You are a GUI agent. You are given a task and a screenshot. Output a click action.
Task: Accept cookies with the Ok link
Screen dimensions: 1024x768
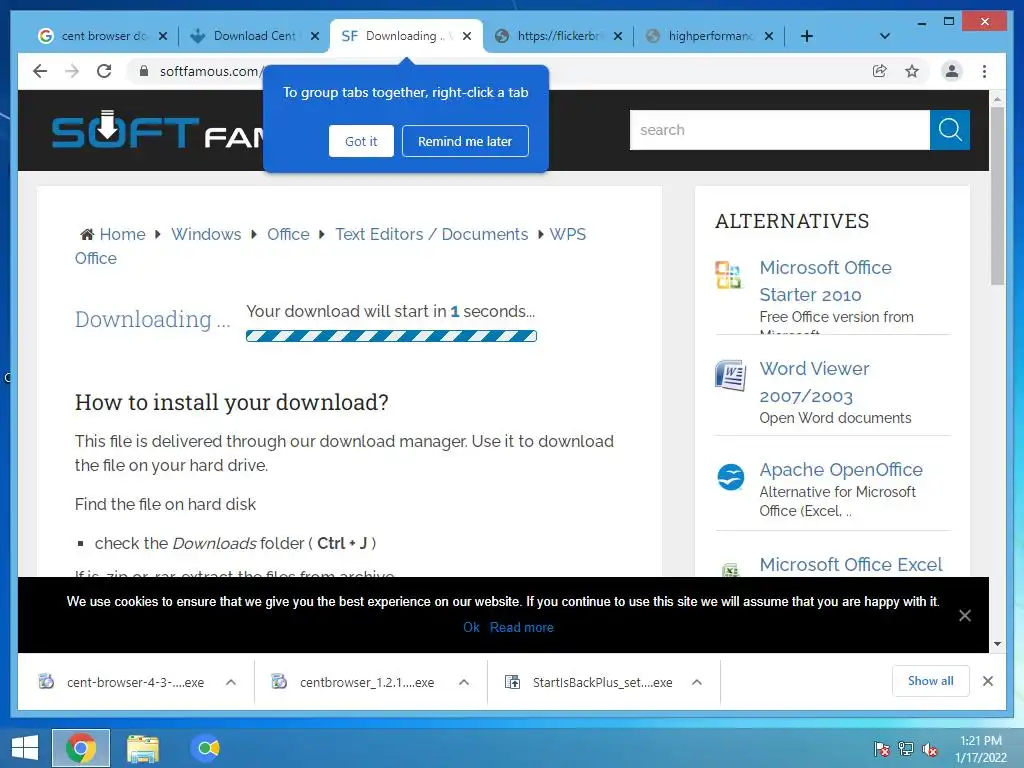472,627
